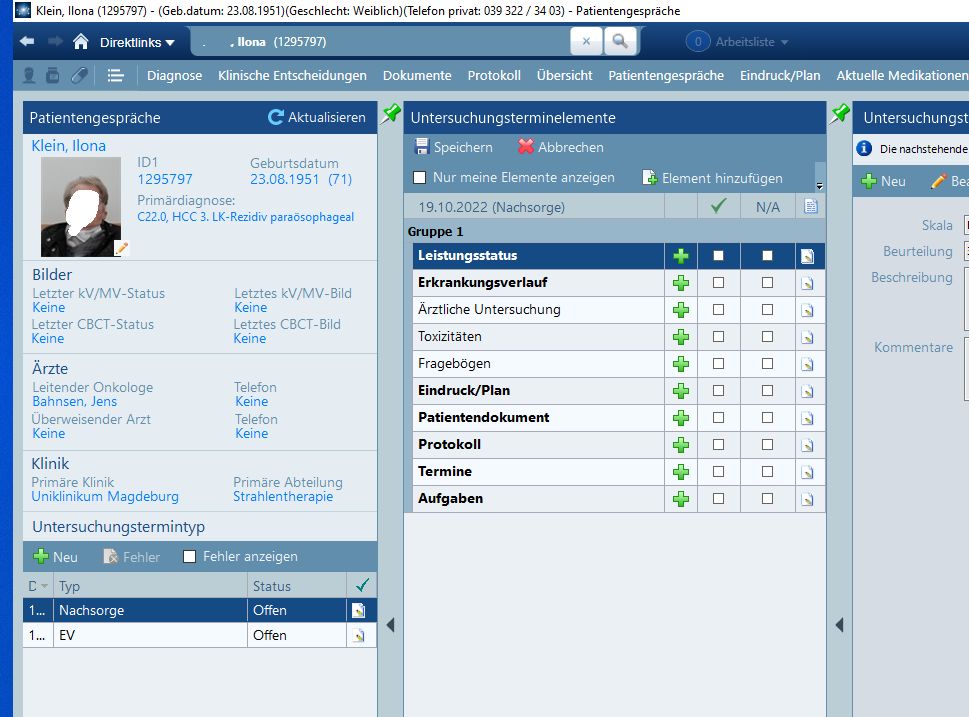Click green plus next to Toxizitäten

681,337
